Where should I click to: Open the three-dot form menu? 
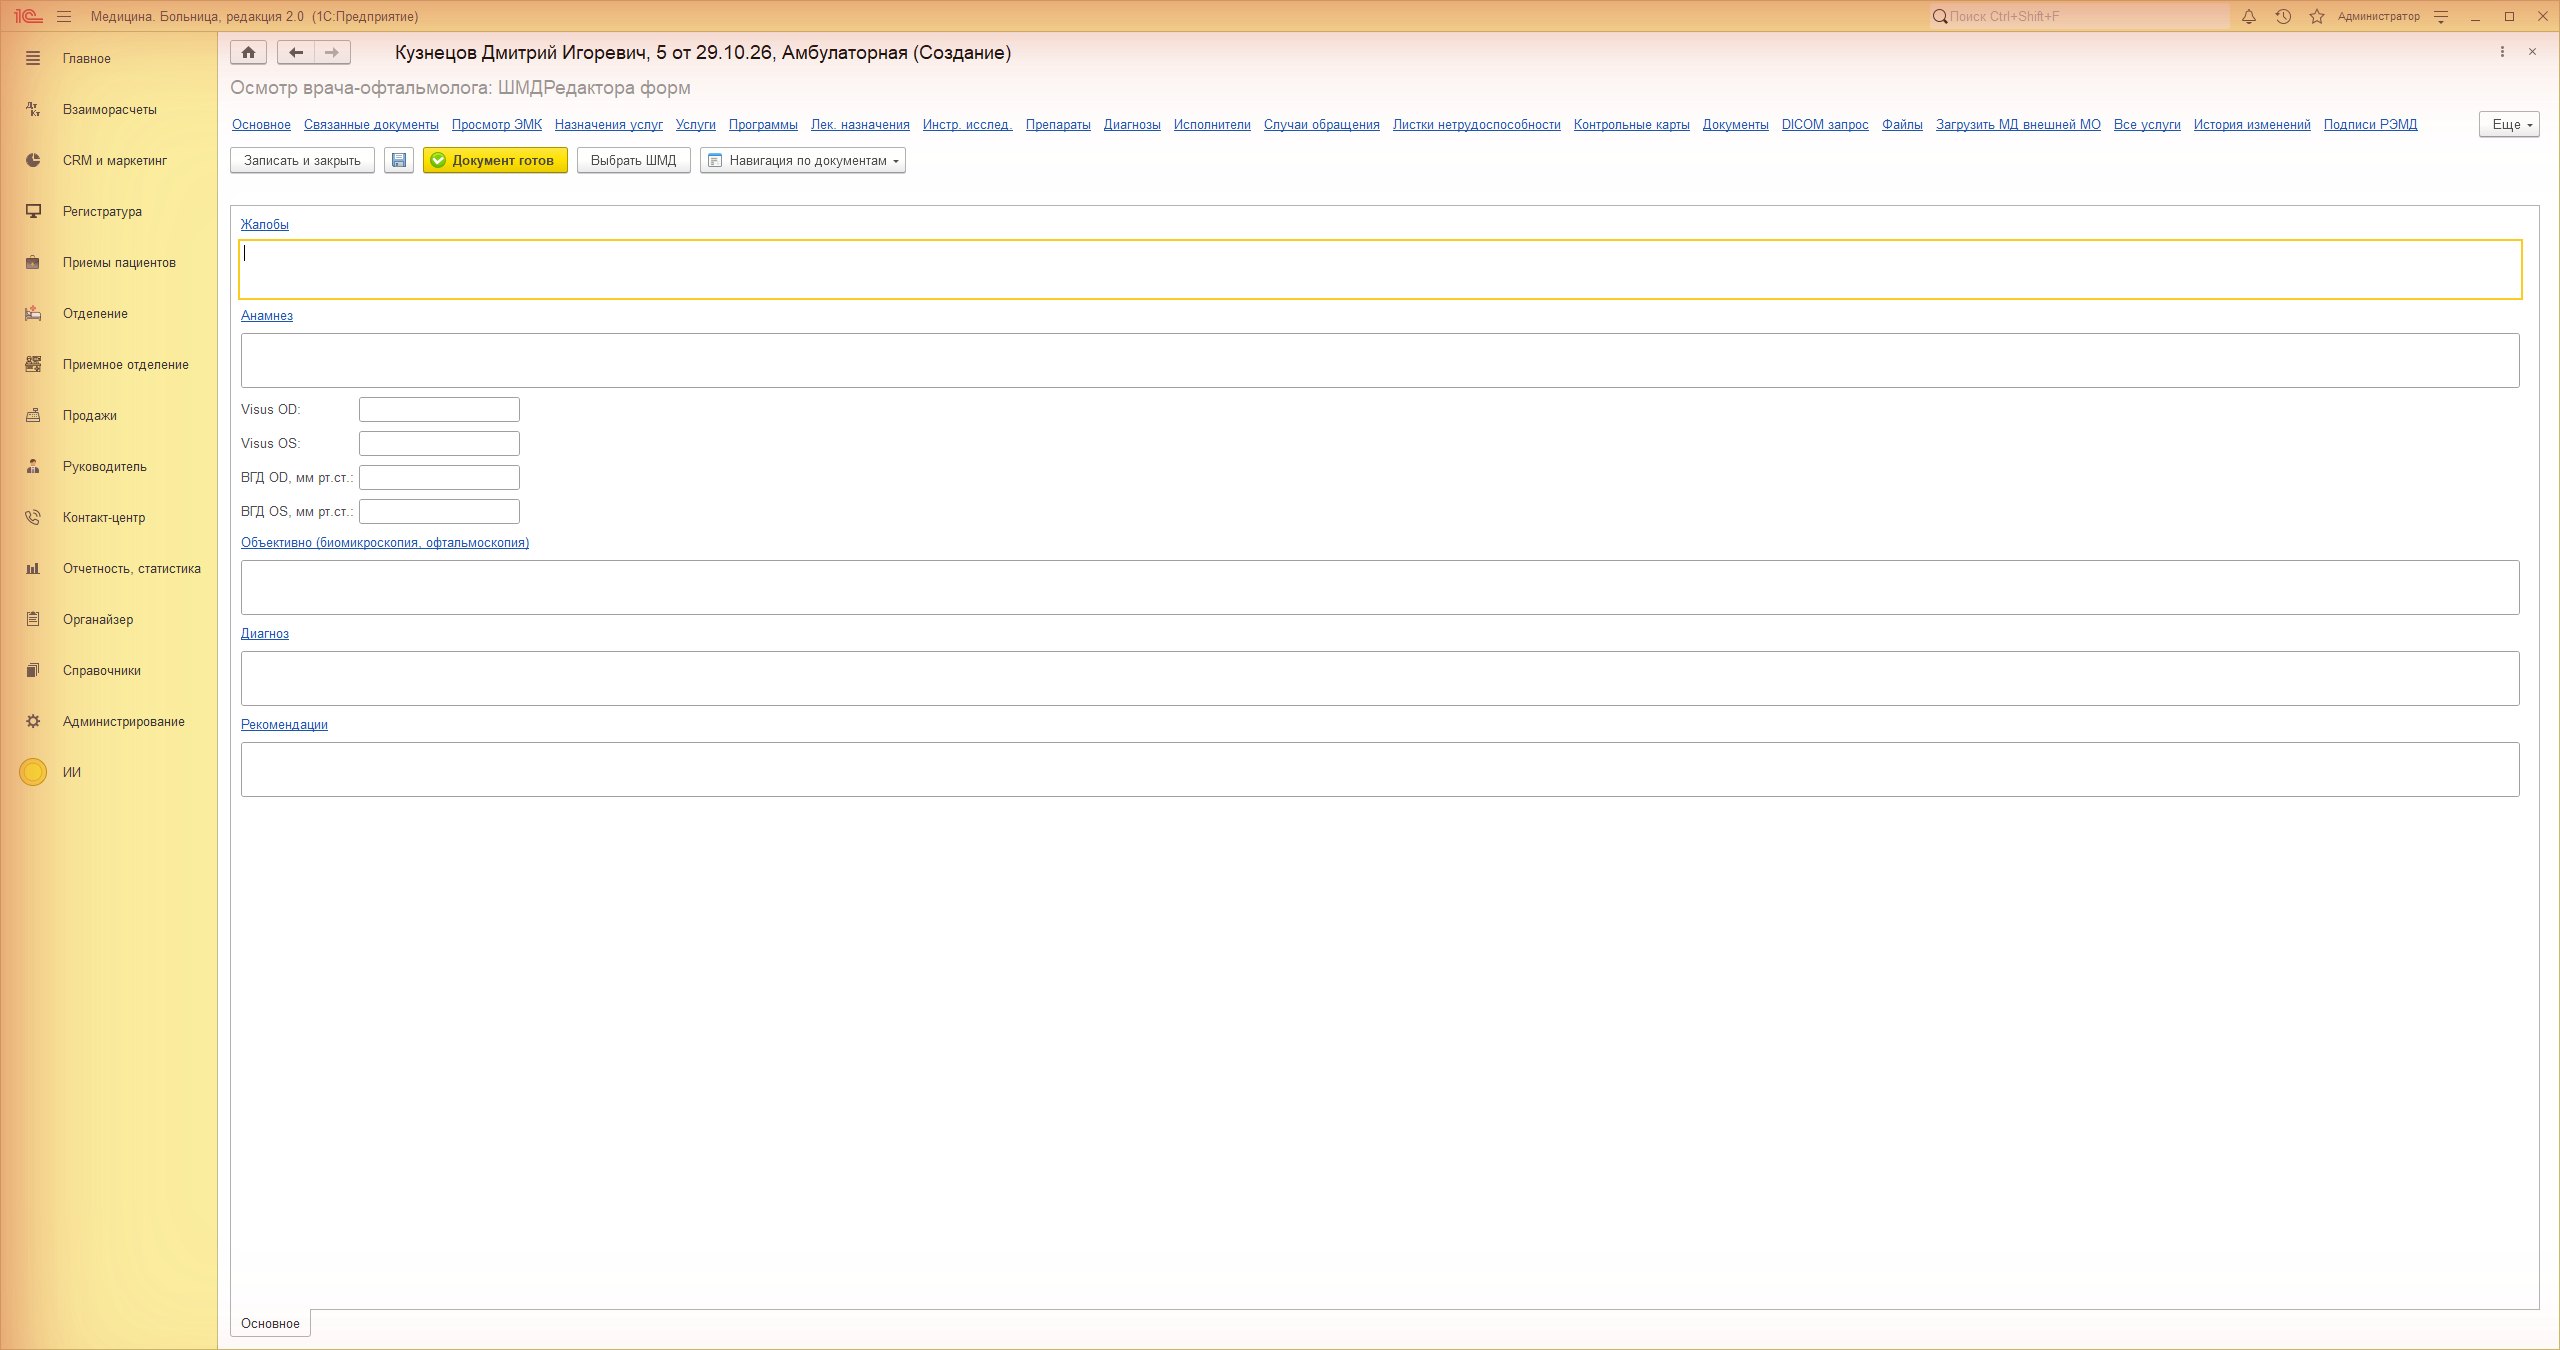pyautogui.click(x=2502, y=52)
